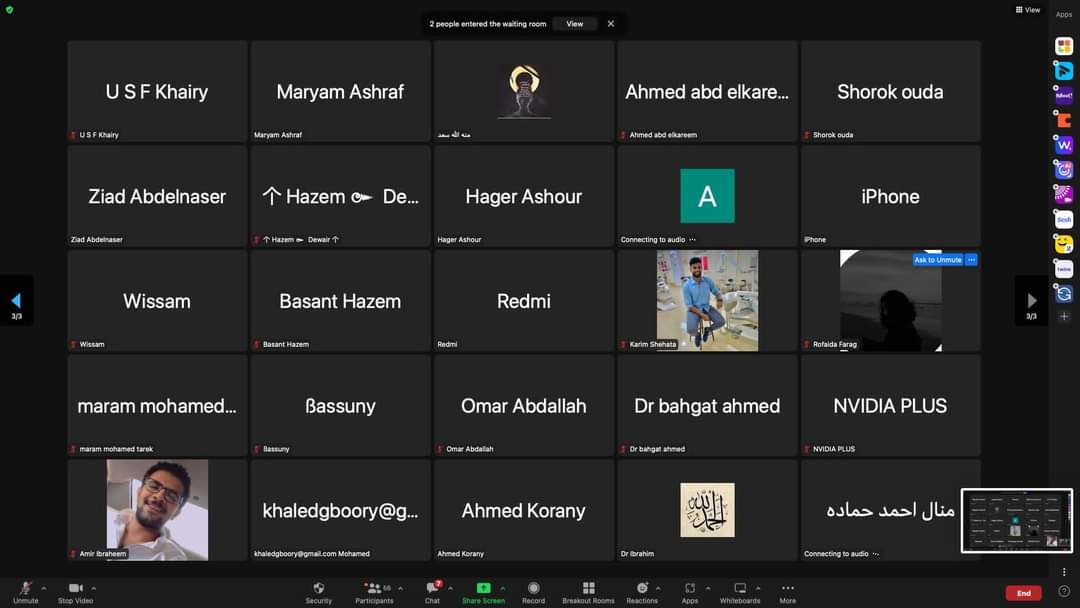Expand the Share Screen options arrow

pyautogui.click(x=501, y=587)
